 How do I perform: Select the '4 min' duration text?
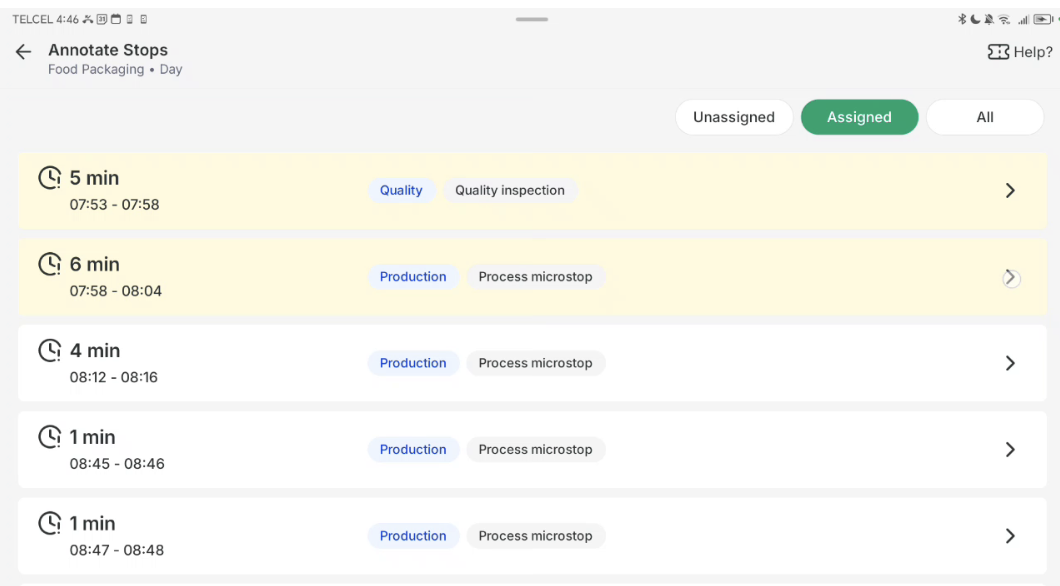[95, 351]
